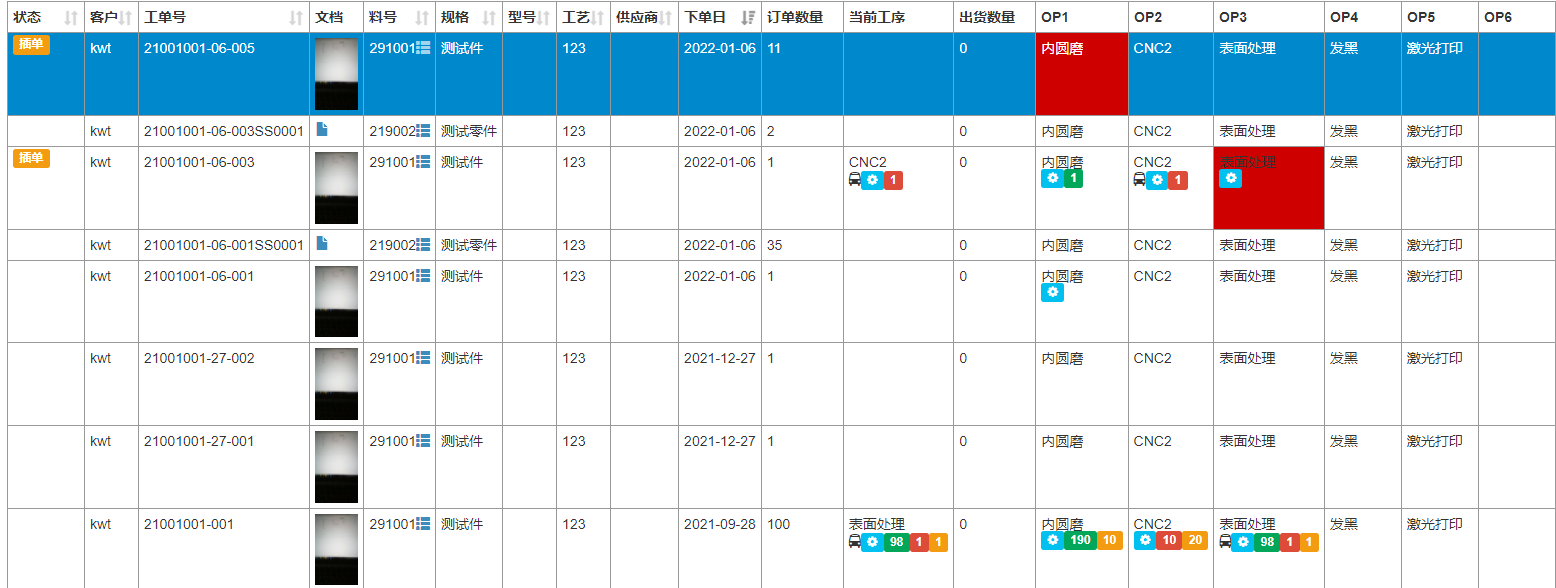Click orange 20 badge in OP2

tap(1195, 541)
